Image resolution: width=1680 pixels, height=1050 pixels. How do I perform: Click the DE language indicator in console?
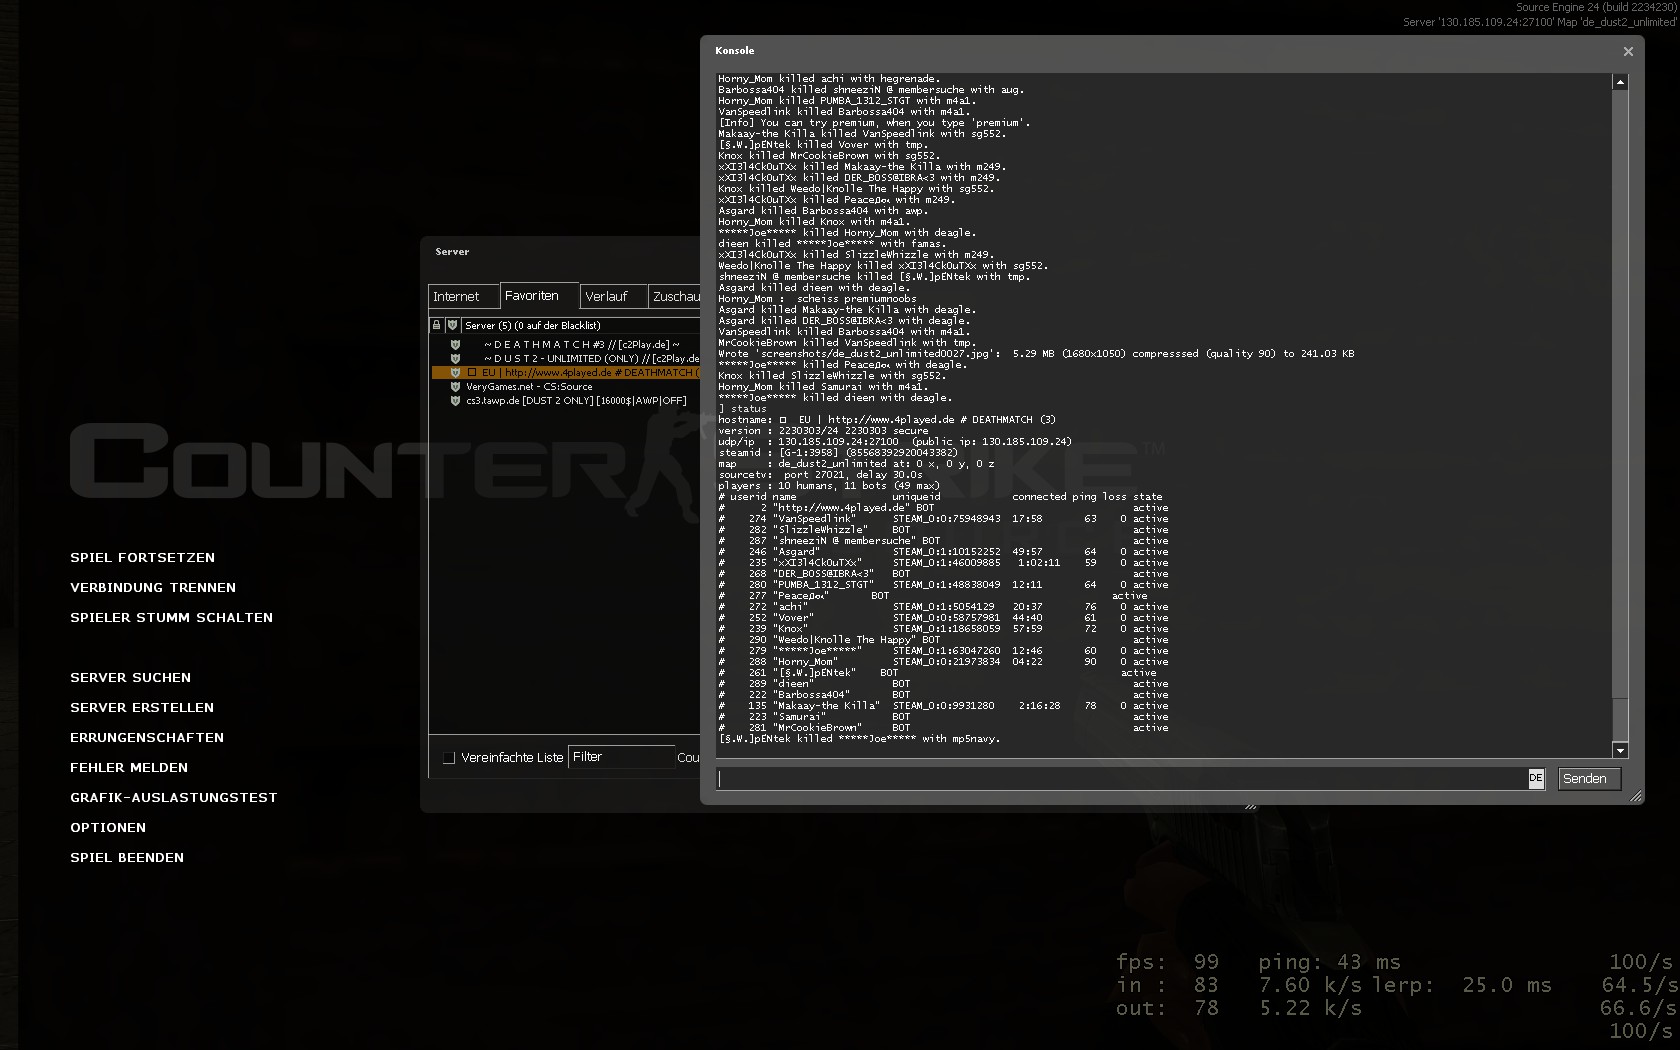1536,778
